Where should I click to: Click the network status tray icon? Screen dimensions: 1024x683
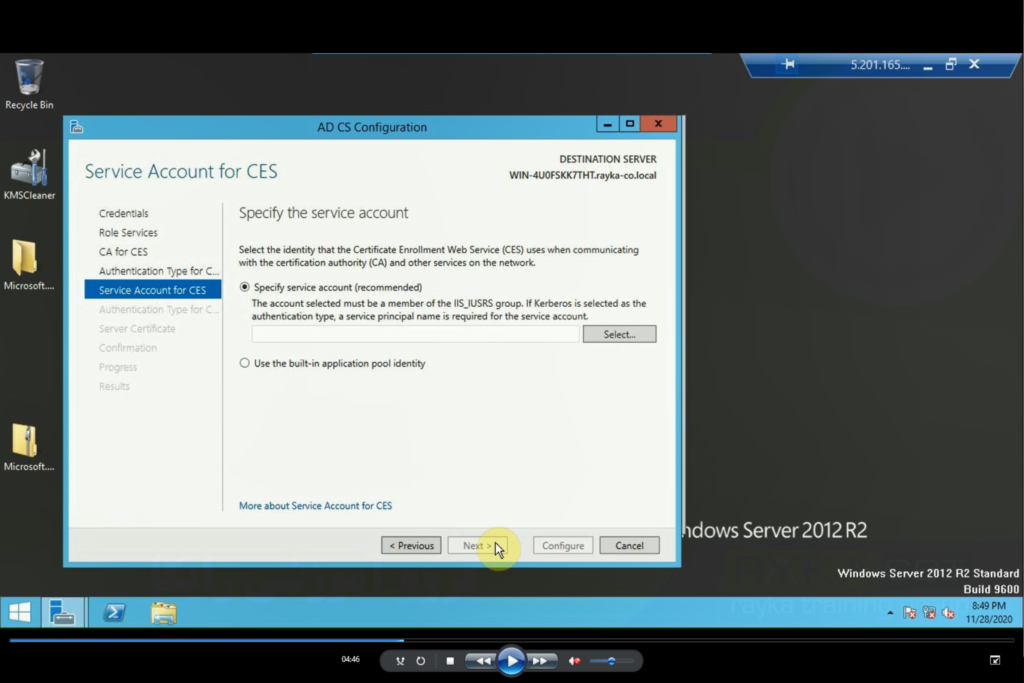point(929,612)
